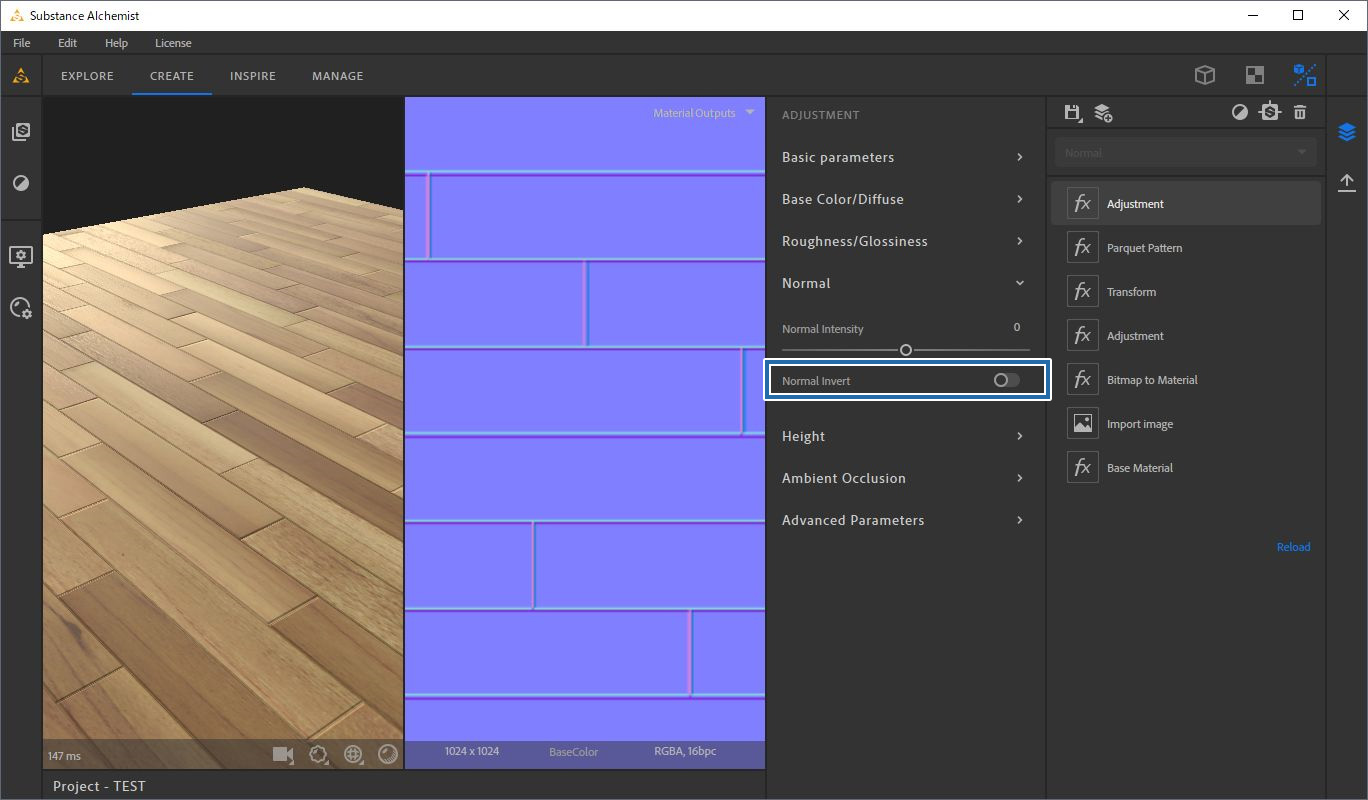Toggle the Normal Invert switch

pos(1006,380)
